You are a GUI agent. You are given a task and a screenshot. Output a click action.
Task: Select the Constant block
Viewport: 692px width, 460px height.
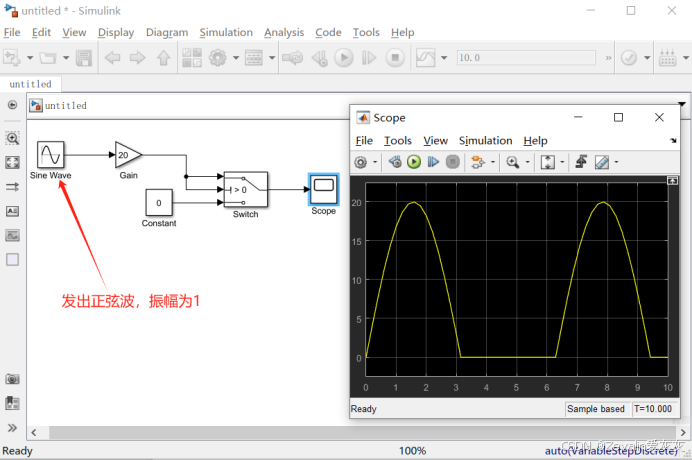point(159,203)
